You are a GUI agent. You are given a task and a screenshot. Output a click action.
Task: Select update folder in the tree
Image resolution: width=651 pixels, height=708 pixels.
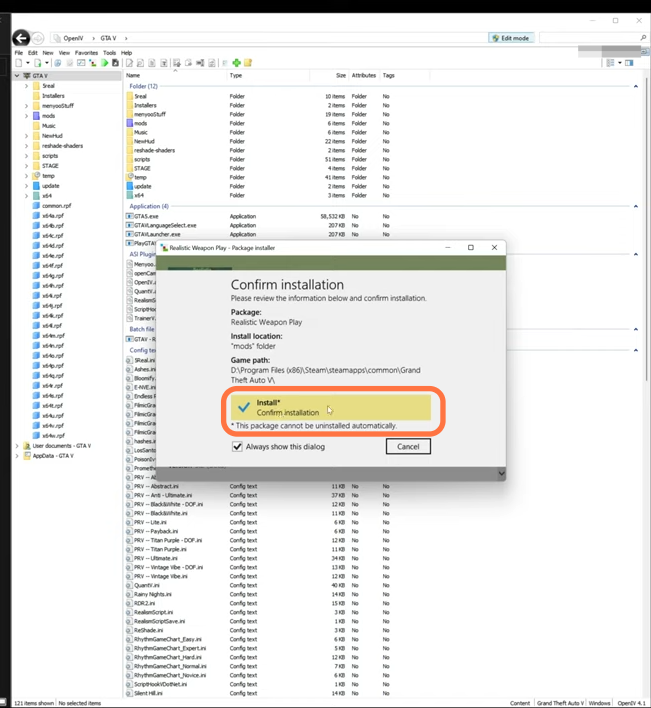point(51,186)
